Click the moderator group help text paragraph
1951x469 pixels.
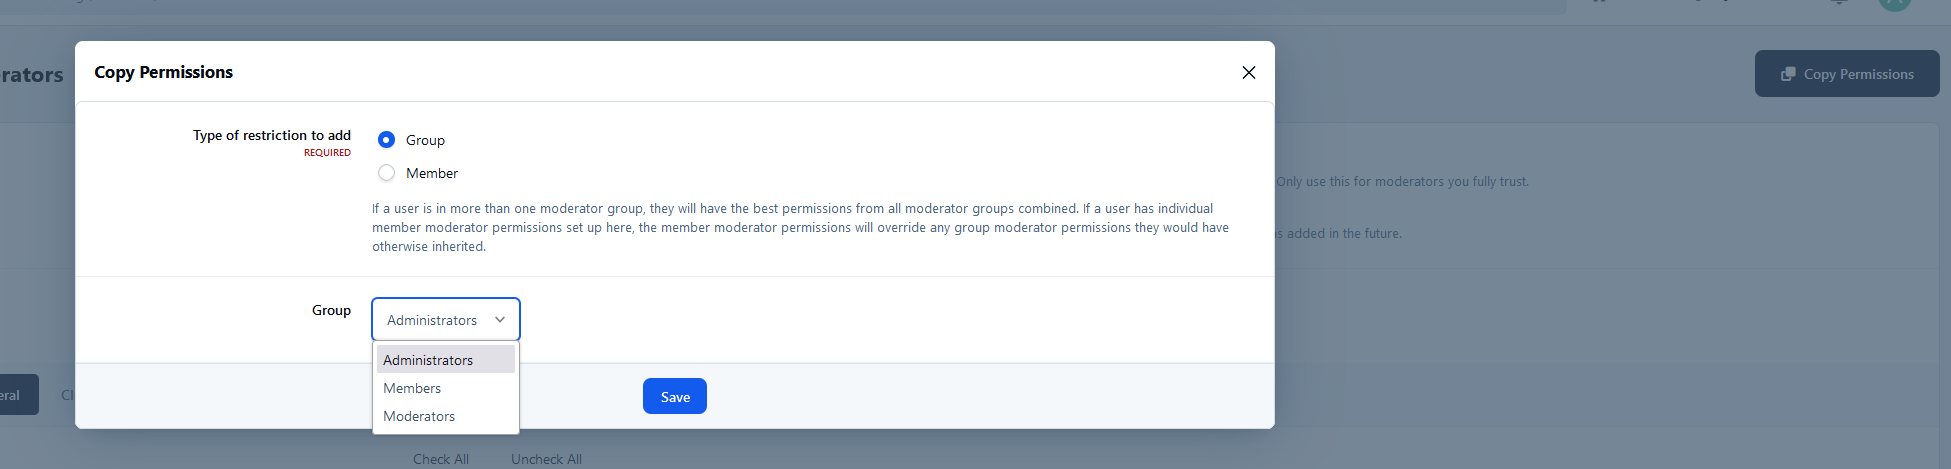(800, 228)
